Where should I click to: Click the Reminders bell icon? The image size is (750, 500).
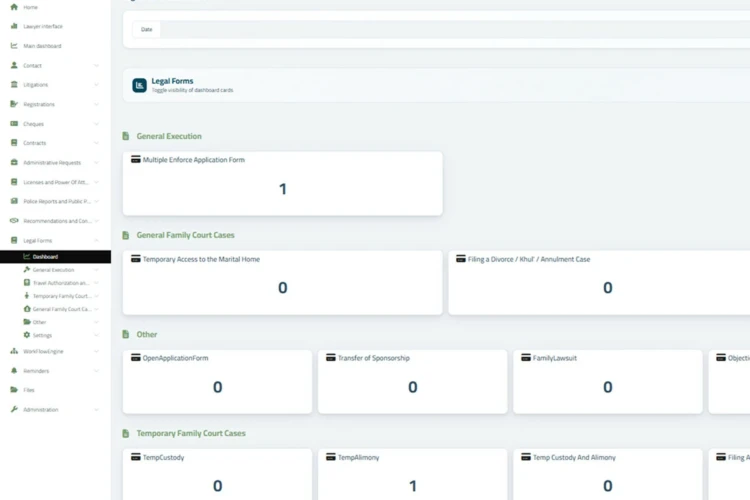[x=14, y=371]
